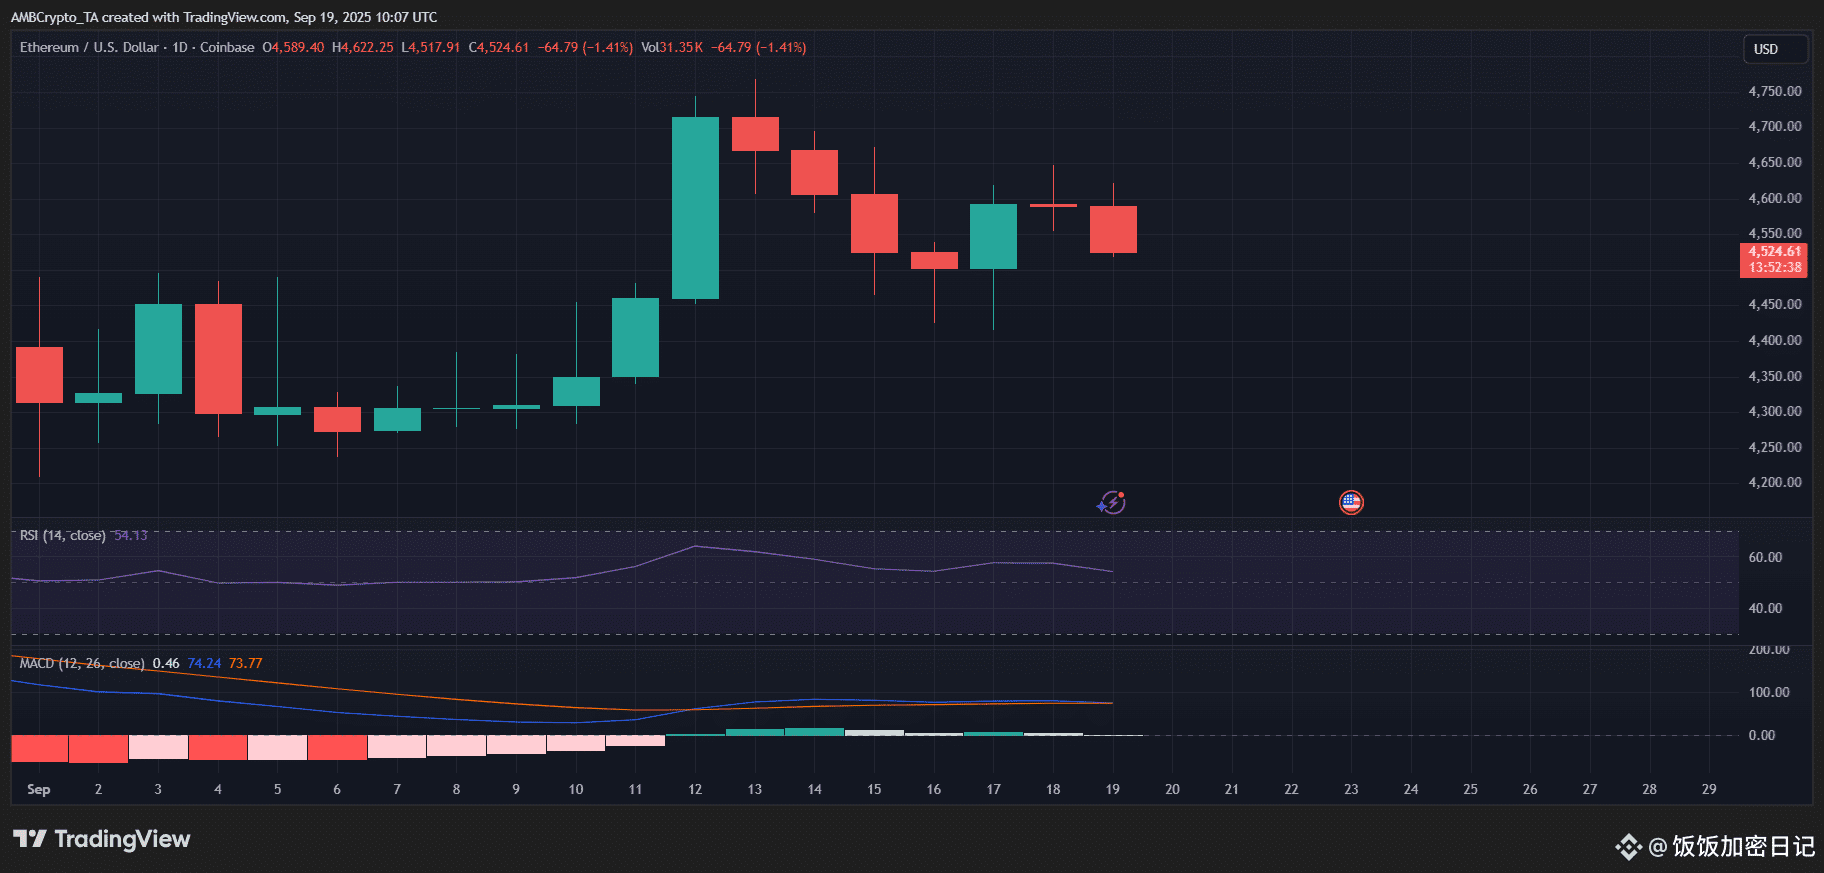Click the Sep date label on time axis

coord(38,789)
